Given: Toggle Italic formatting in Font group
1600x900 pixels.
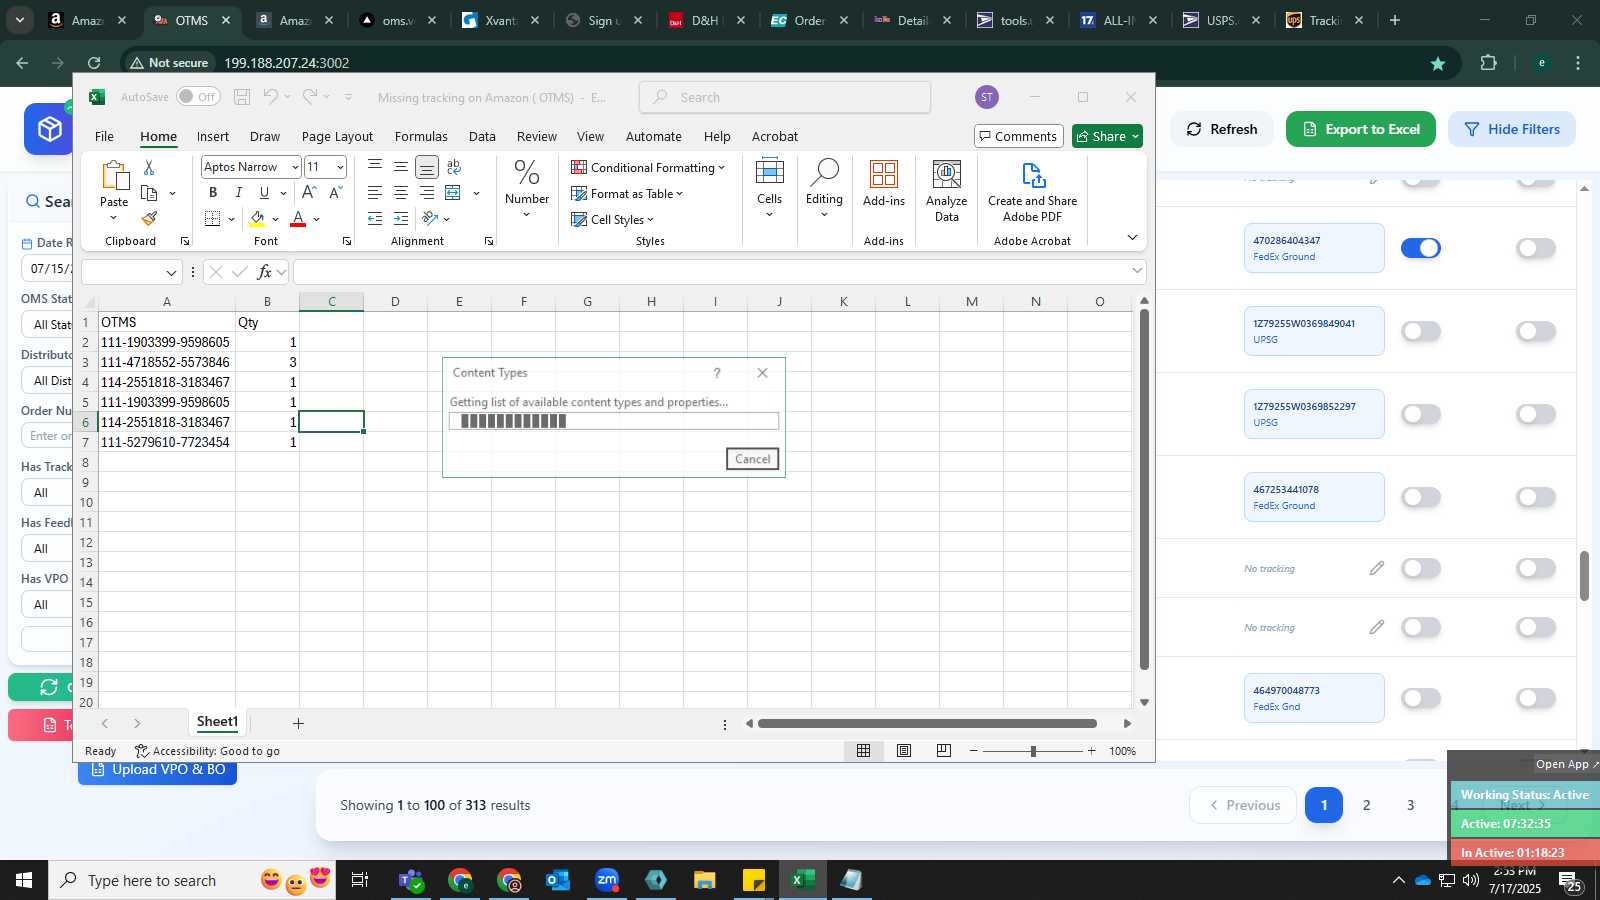Looking at the screenshot, I should (238, 193).
